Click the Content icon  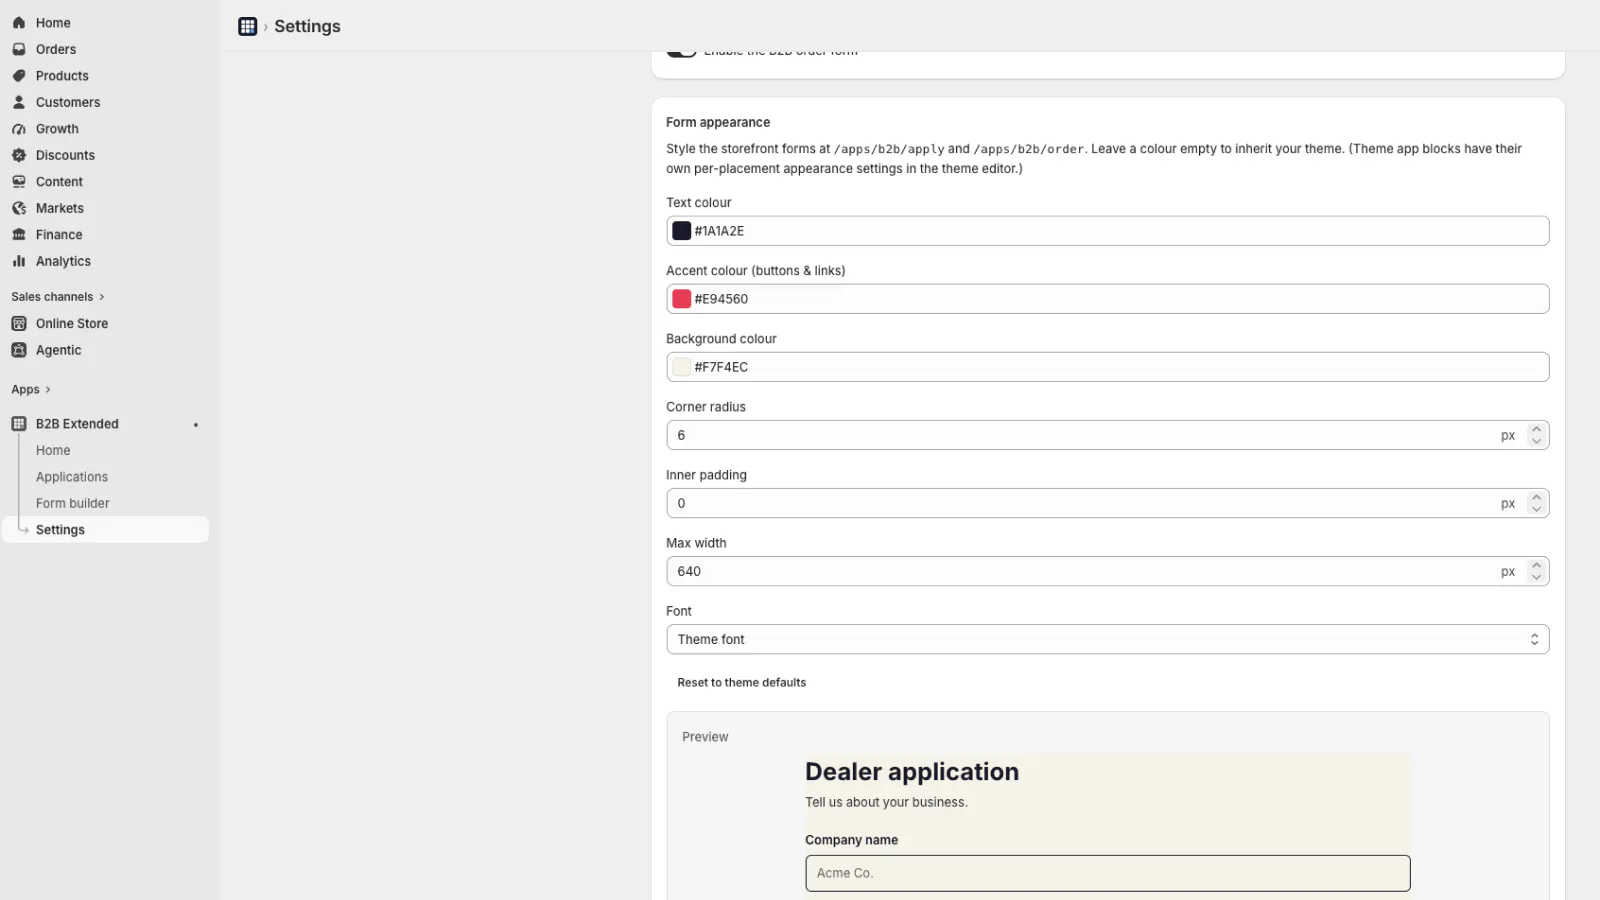point(19,182)
